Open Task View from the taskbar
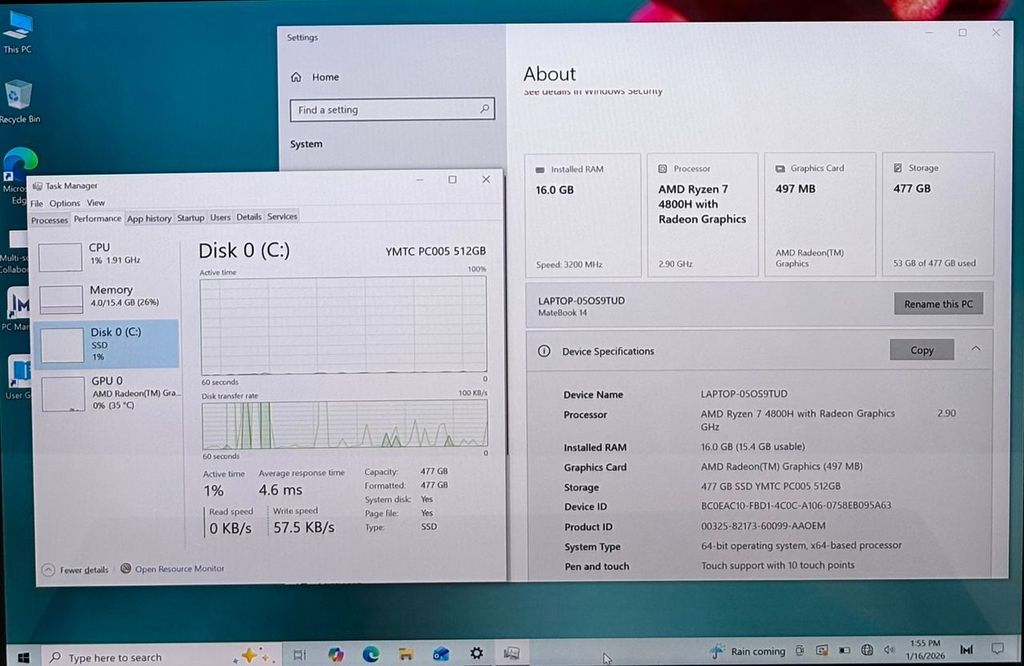Viewport: 1024px width, 666px height. click(x=299, y=655)
